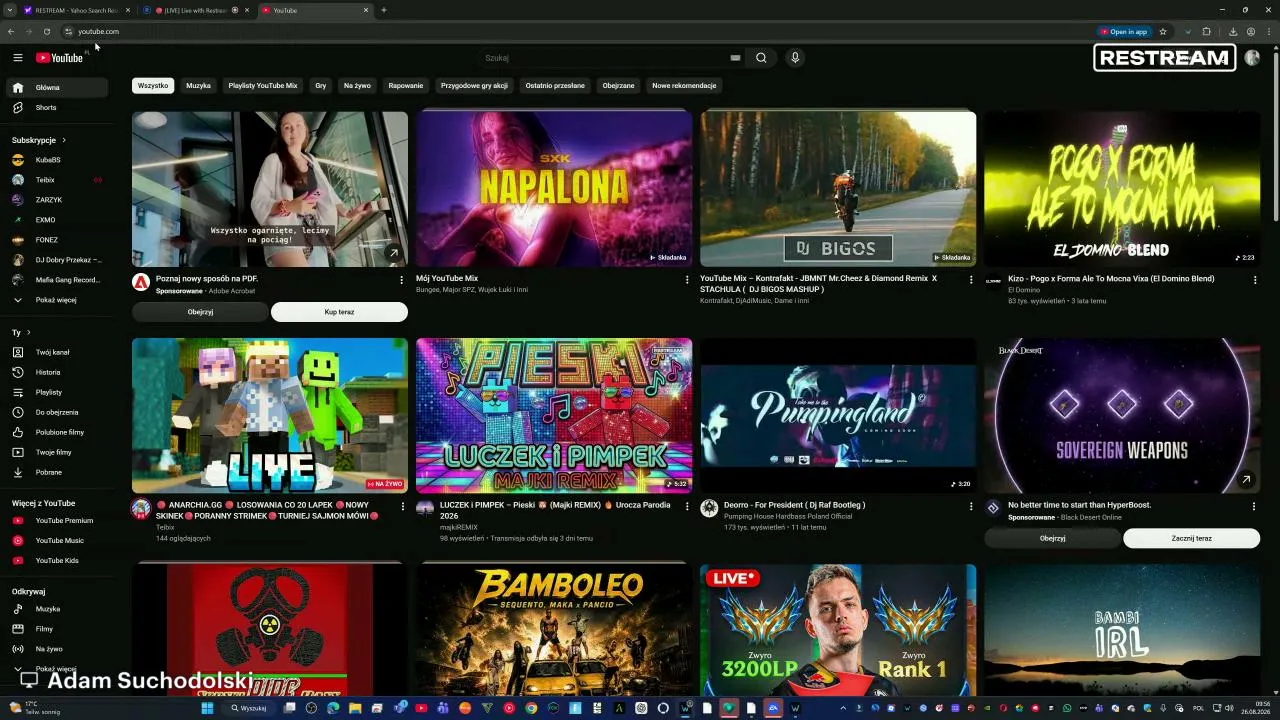Open options for ANARCHIA.GG live stream

tap(403, 506)
